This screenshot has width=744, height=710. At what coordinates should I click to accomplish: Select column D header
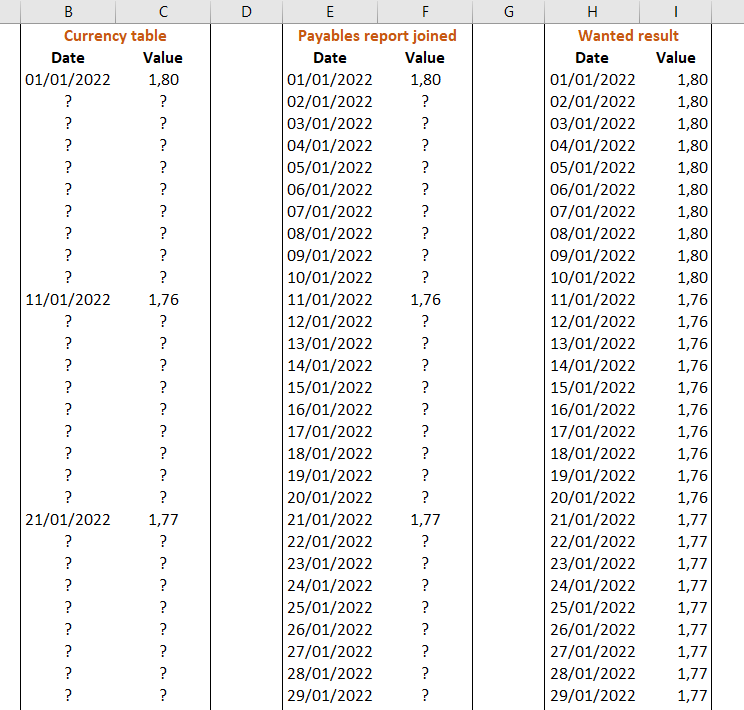click(246, 11)
